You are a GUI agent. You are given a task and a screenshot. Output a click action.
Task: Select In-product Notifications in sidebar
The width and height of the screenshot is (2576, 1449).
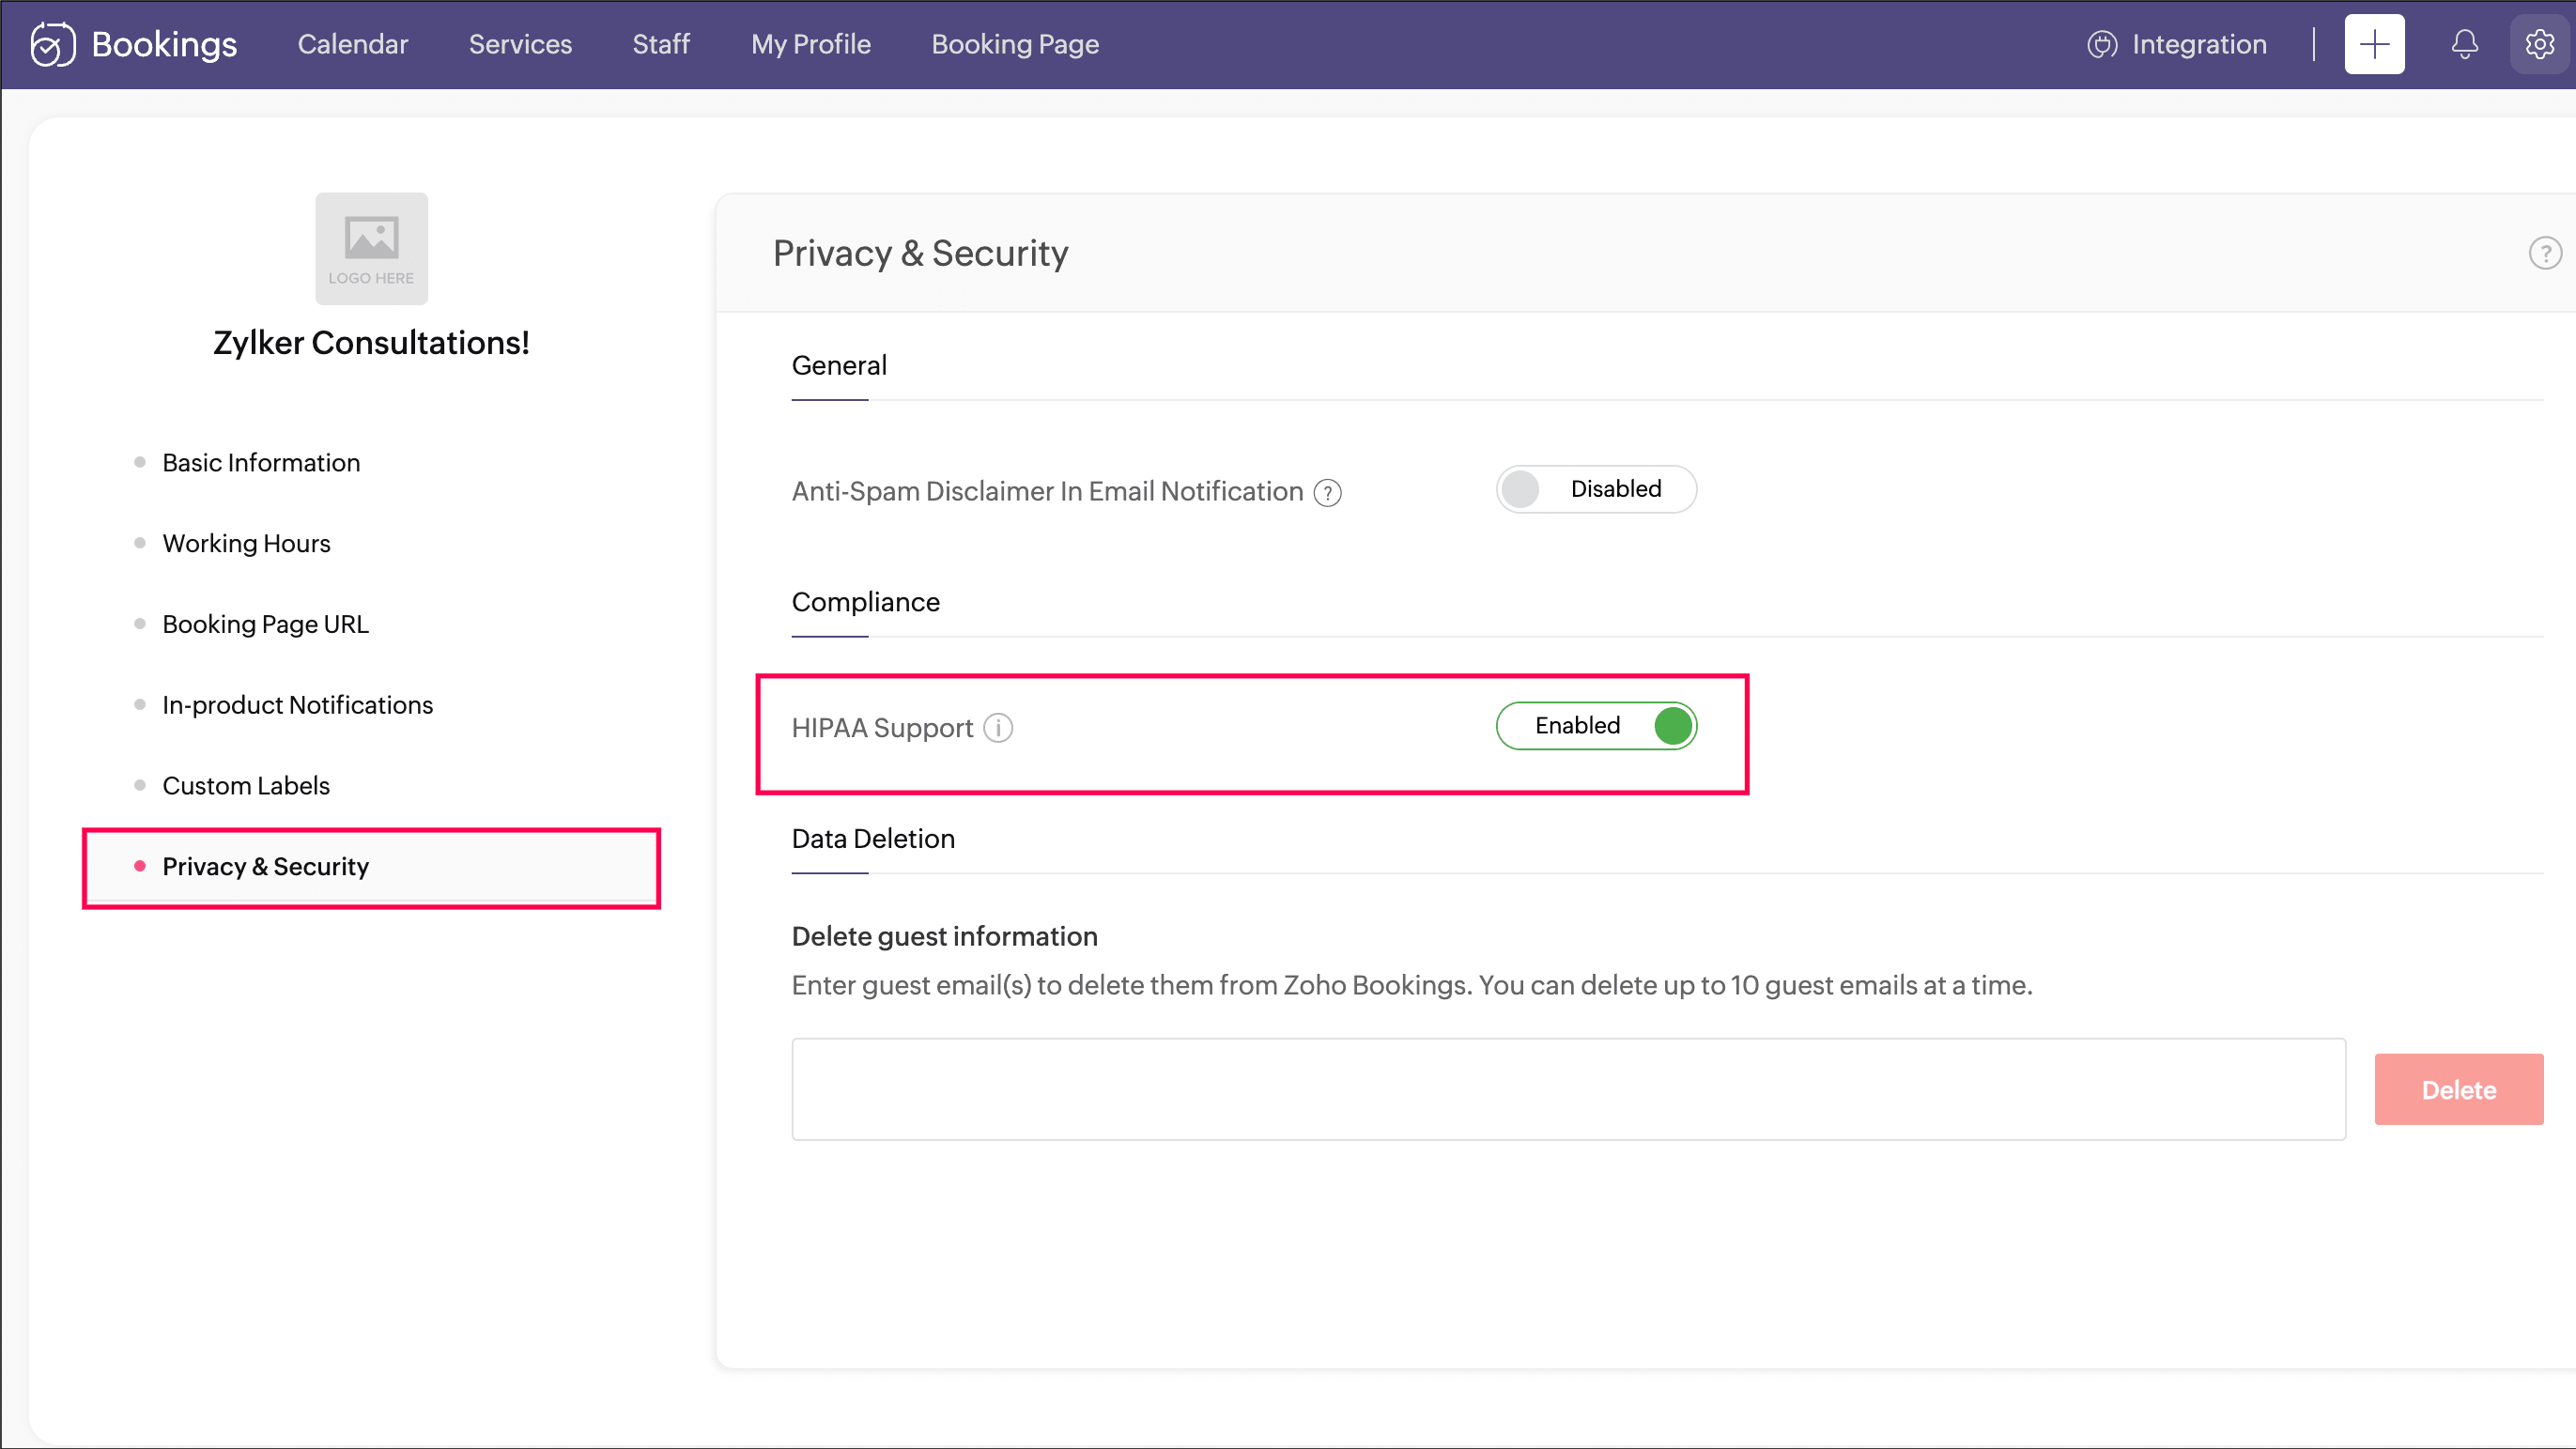[297, 705]
